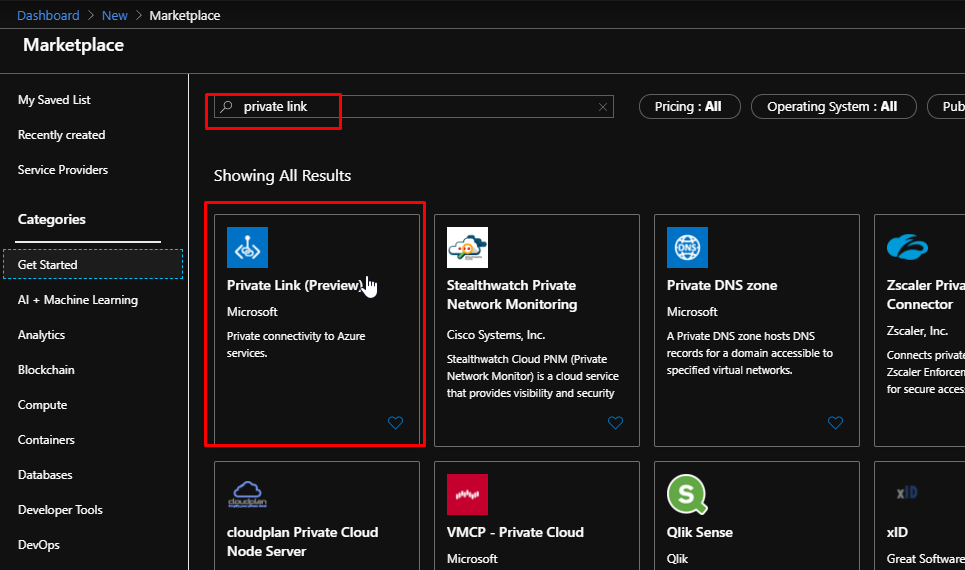The height and width of the screenshot is (570, 965).
Task: Open the Private DNS zone title
Action: click(722, 286)
